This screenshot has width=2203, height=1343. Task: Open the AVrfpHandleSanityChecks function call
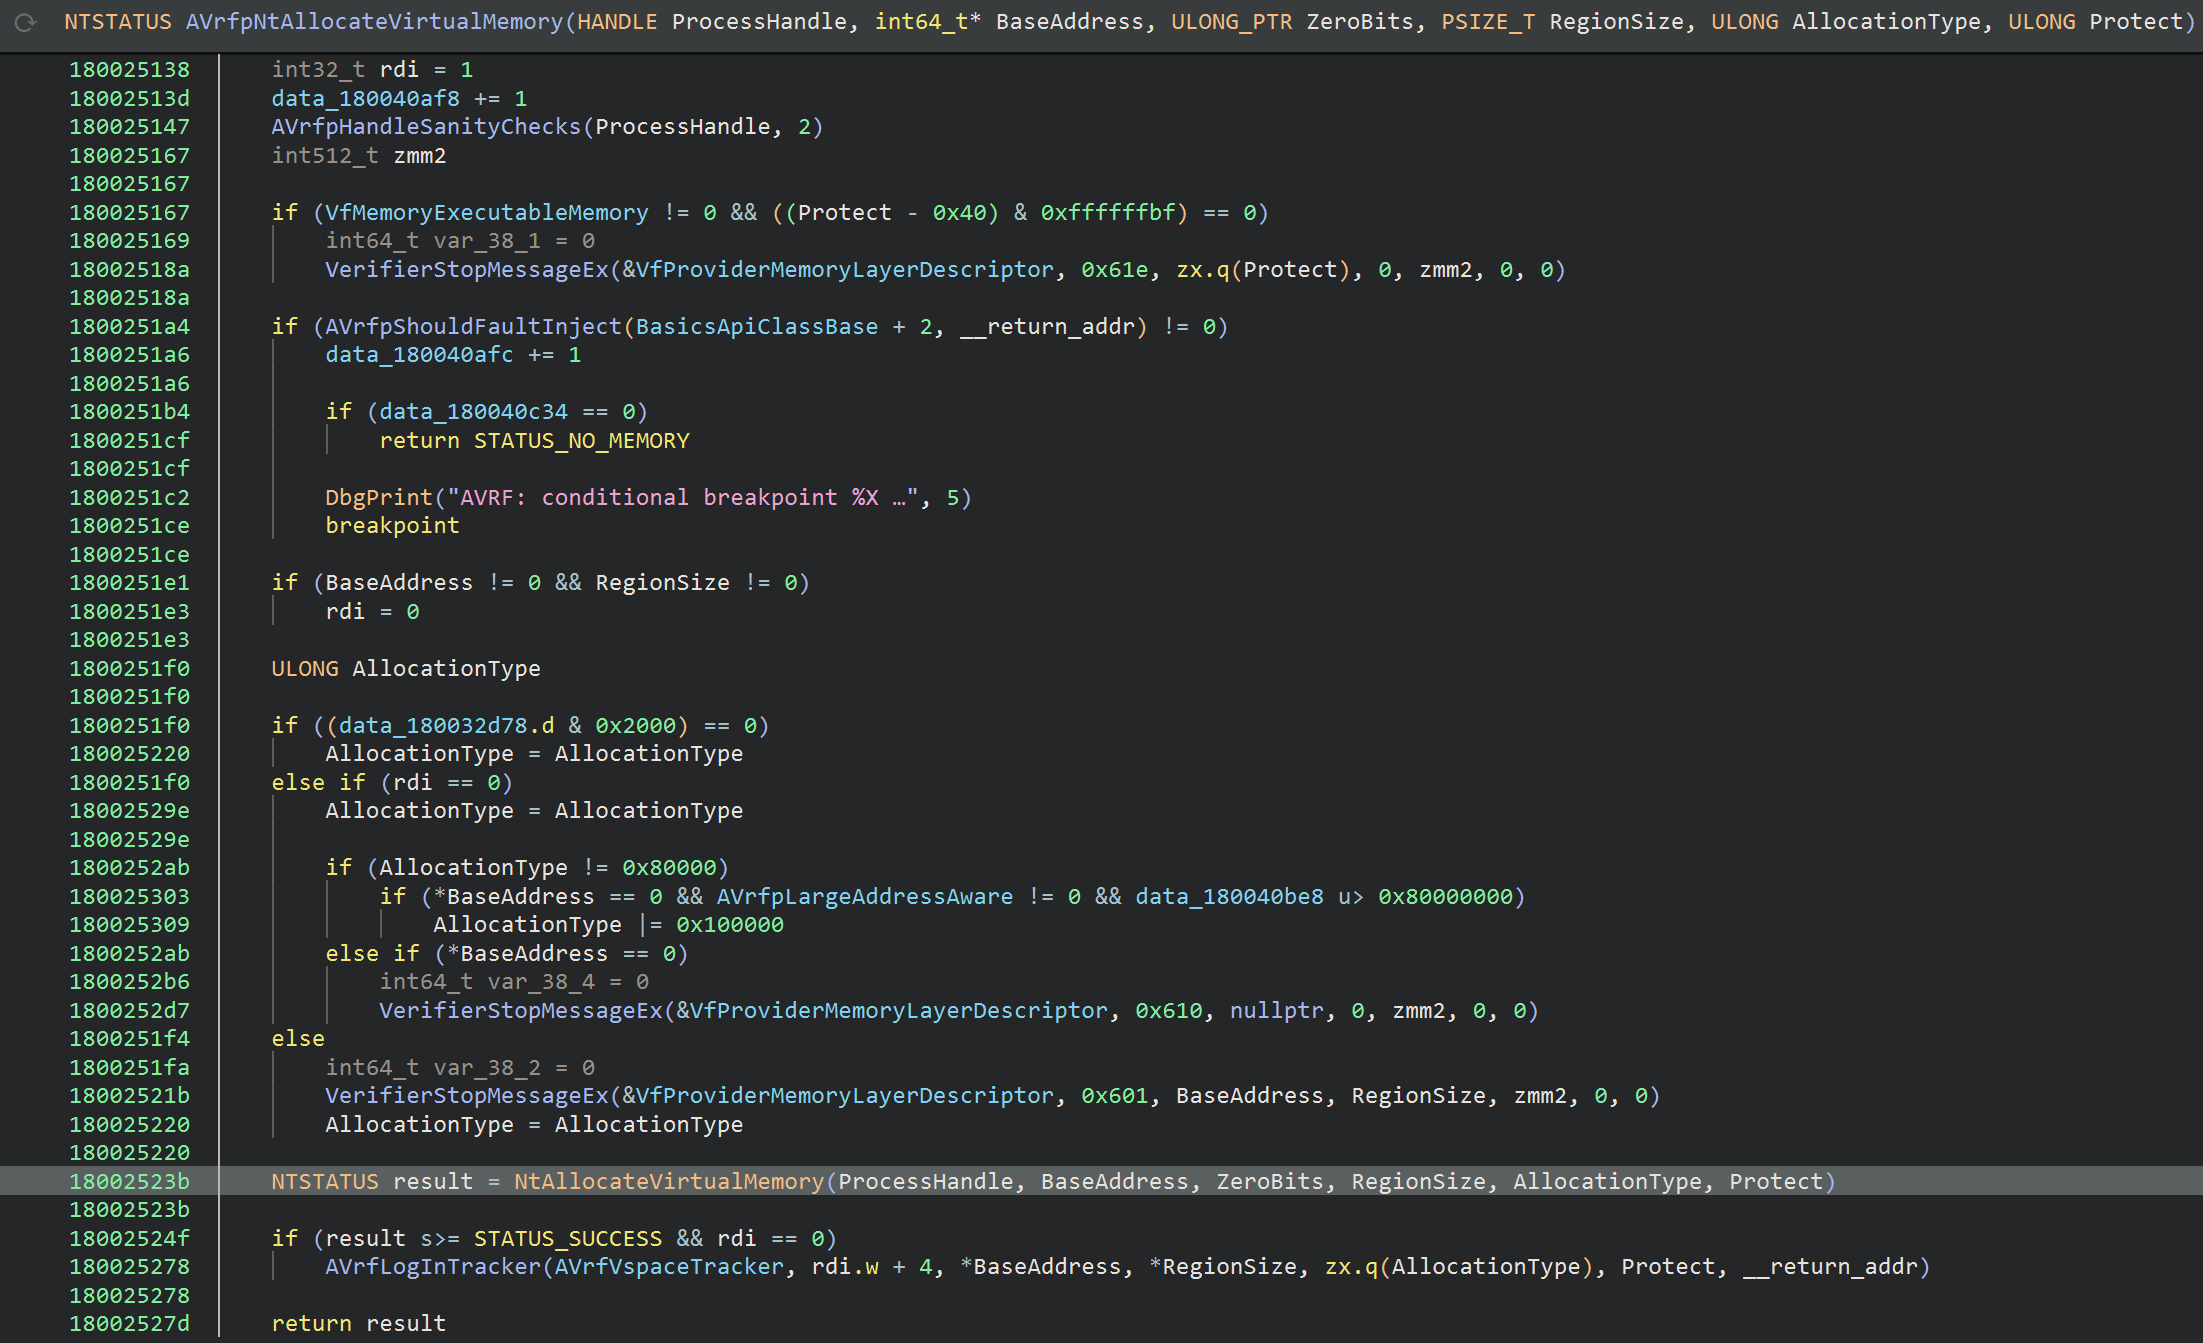point(426,127)
